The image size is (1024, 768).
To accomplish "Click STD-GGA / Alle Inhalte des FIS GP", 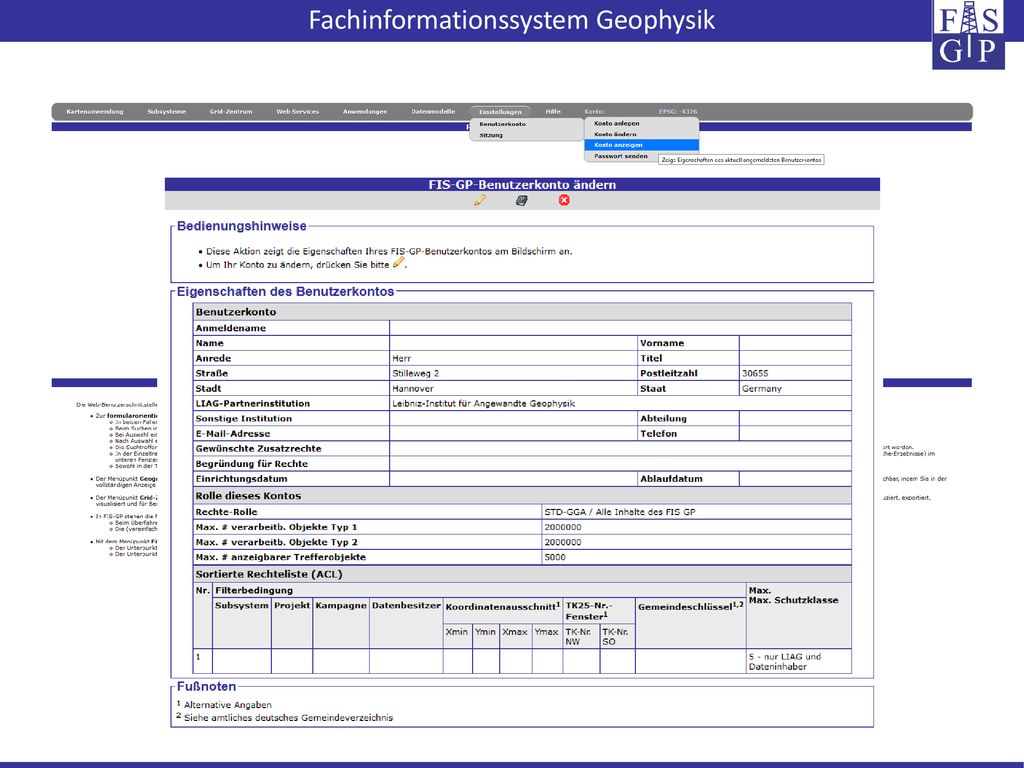I will [620, 511].
